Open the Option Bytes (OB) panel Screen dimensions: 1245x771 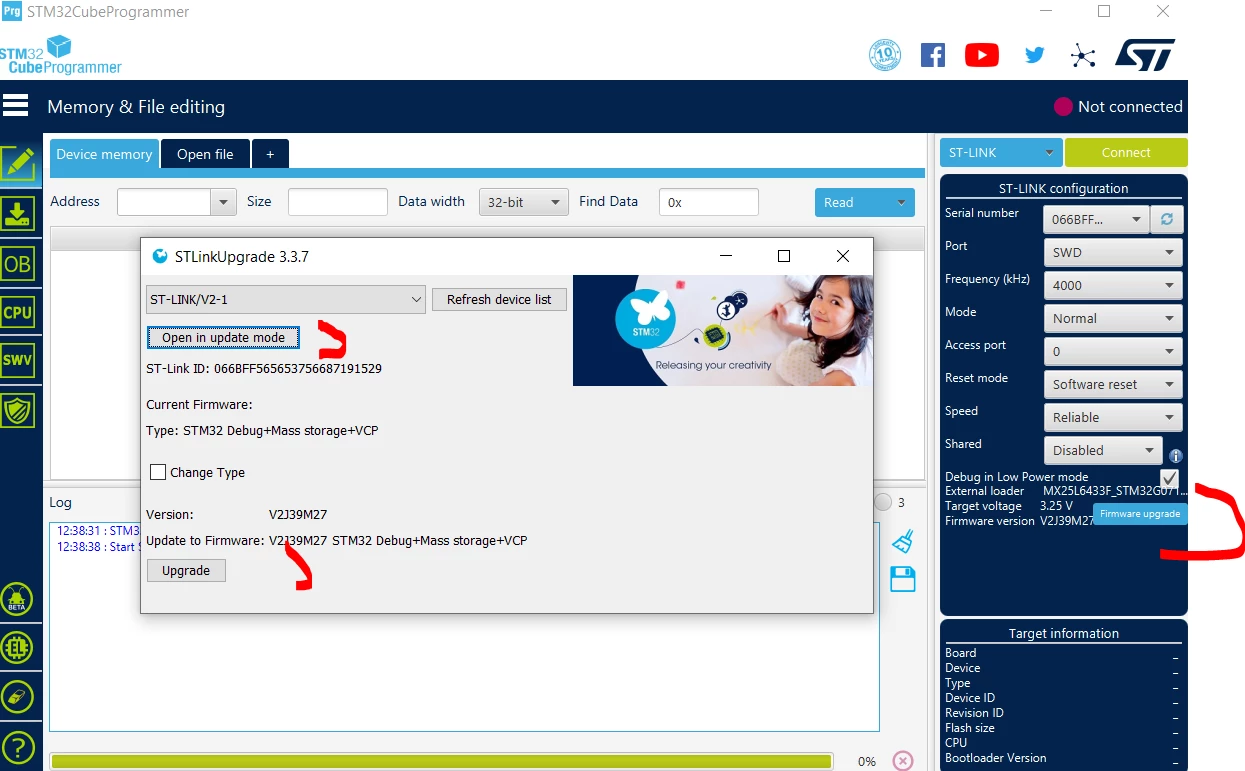18,264
